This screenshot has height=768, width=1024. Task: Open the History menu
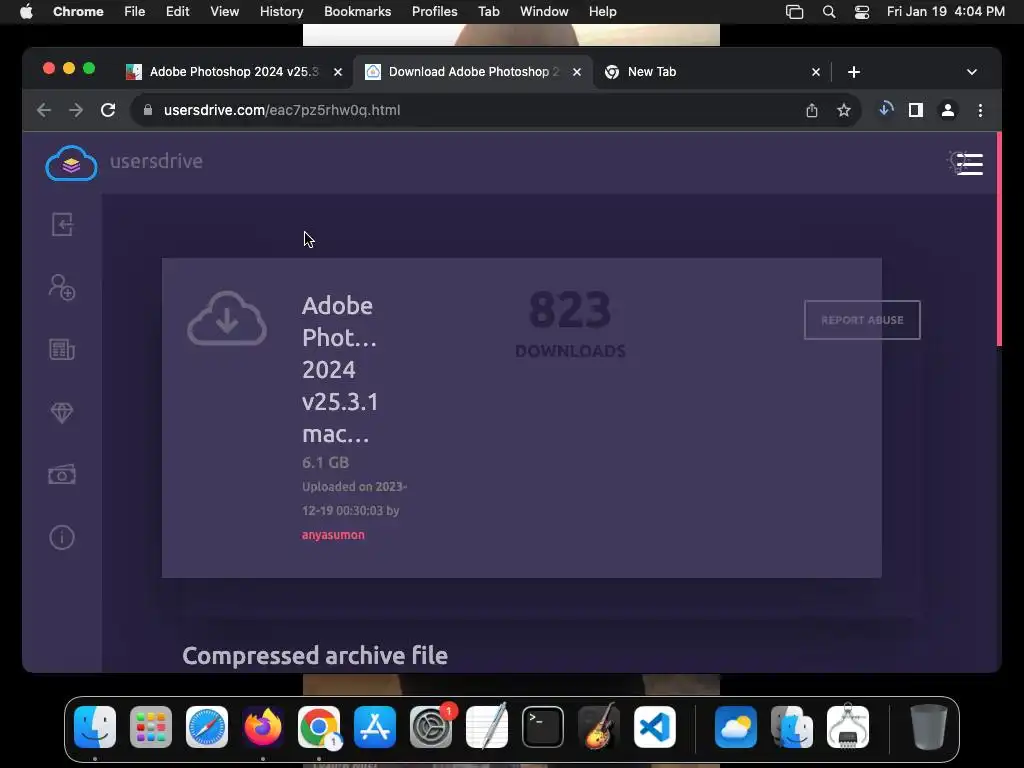tap(281, 12)
